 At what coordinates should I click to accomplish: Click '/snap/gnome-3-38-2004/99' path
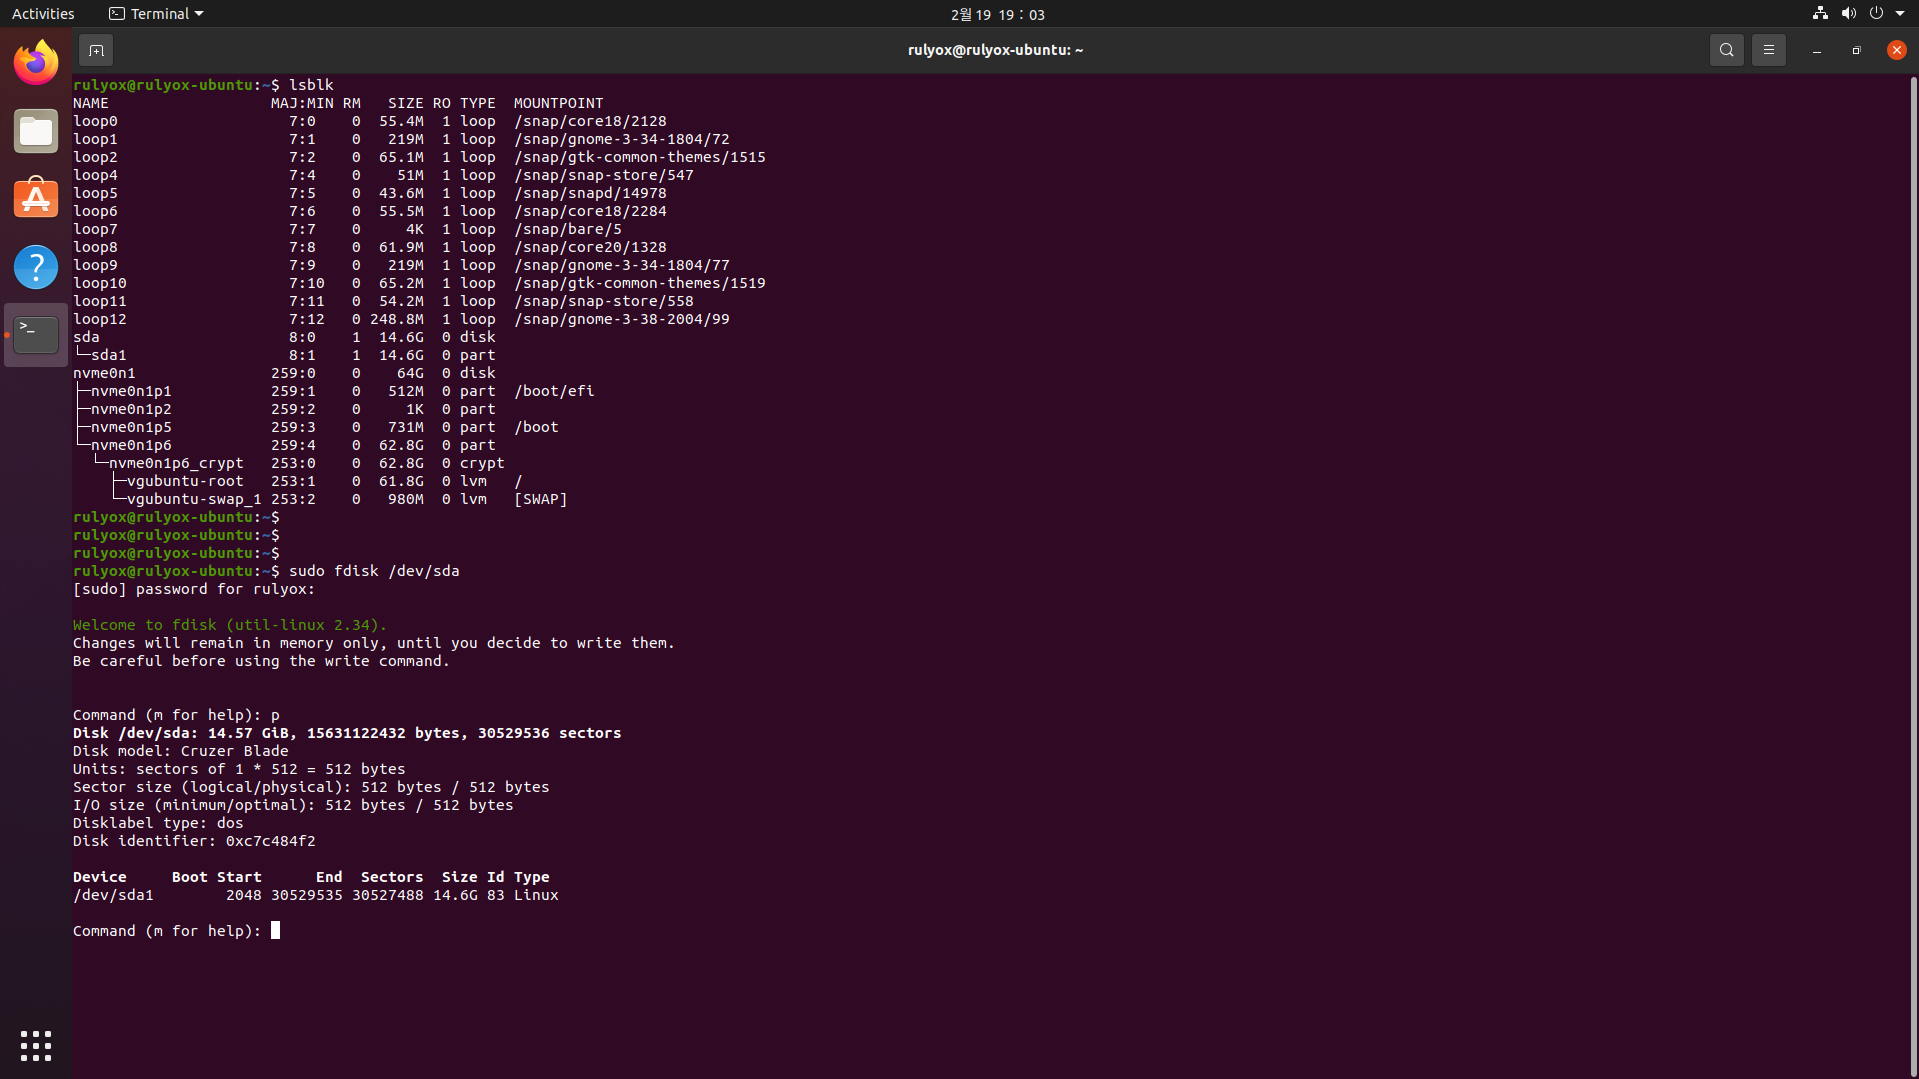point(622,319)
